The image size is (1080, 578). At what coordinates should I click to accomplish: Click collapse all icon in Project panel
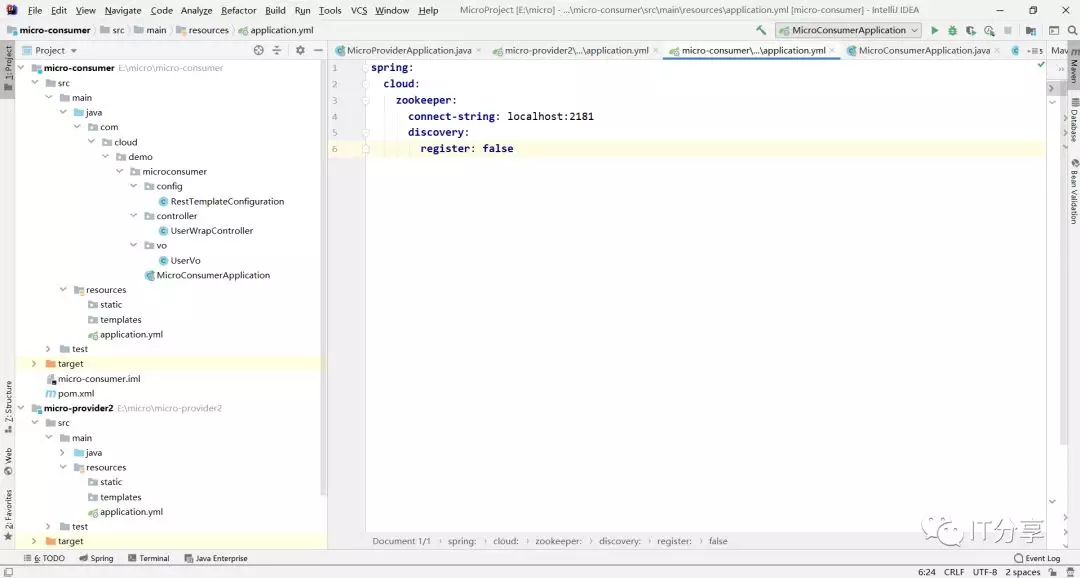[277, 50]
